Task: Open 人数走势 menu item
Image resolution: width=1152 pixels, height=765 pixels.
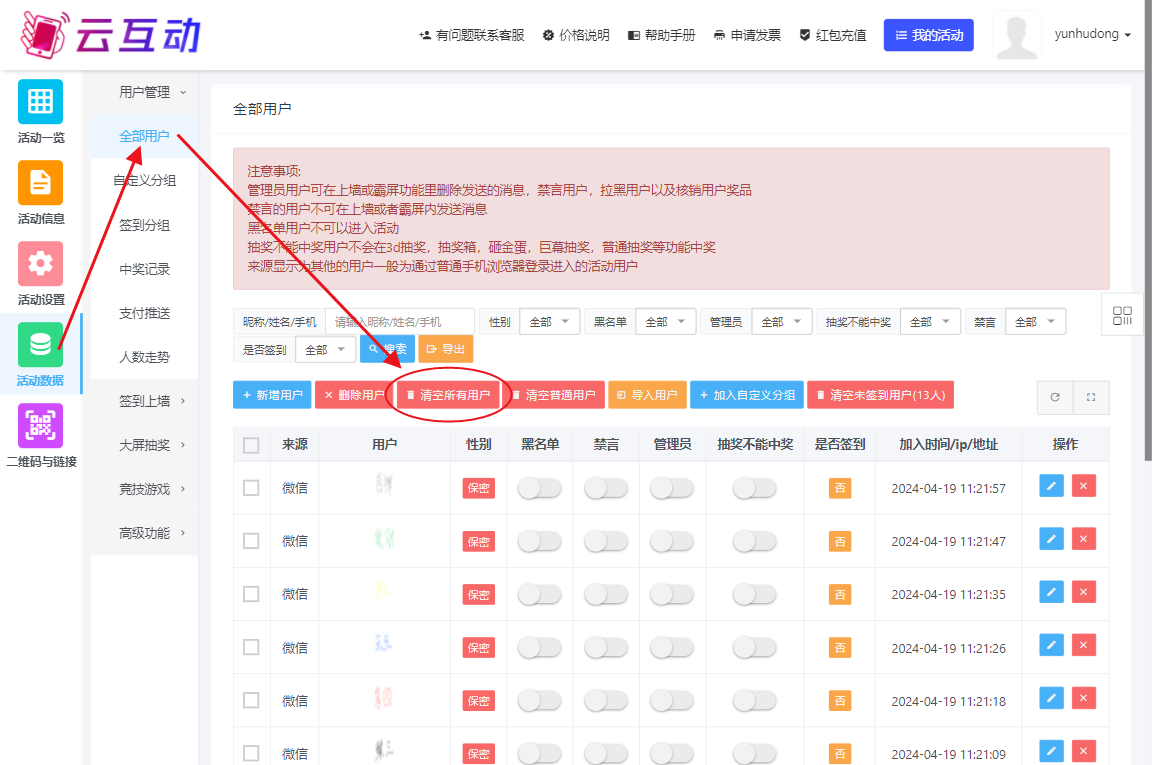Action: pos(145,357)
